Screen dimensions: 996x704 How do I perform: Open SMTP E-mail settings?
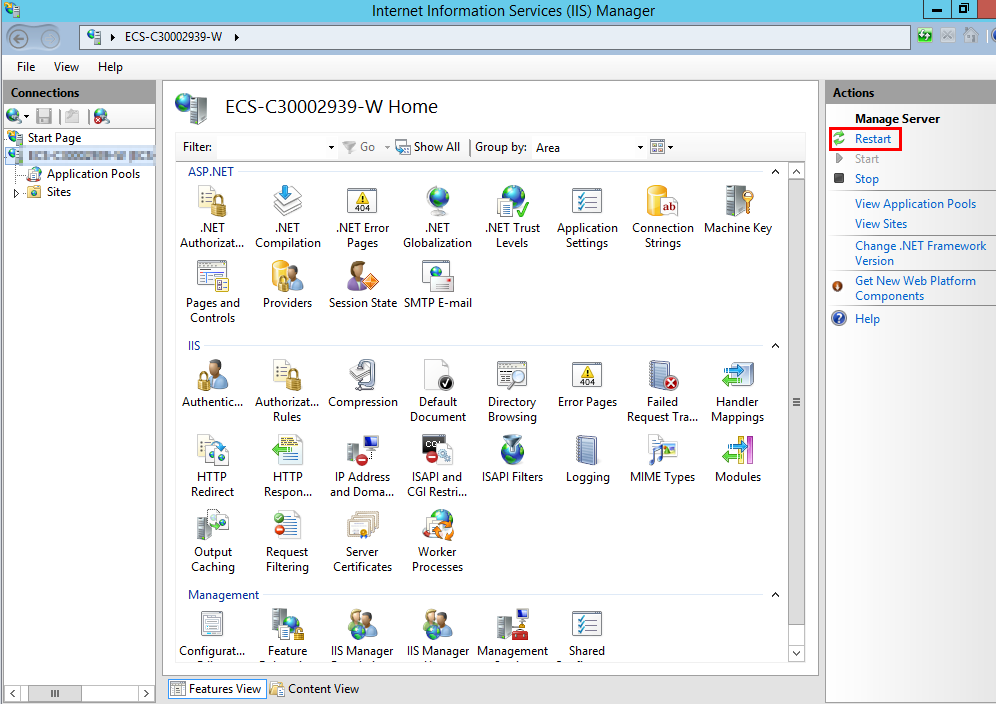coord(438,285)
